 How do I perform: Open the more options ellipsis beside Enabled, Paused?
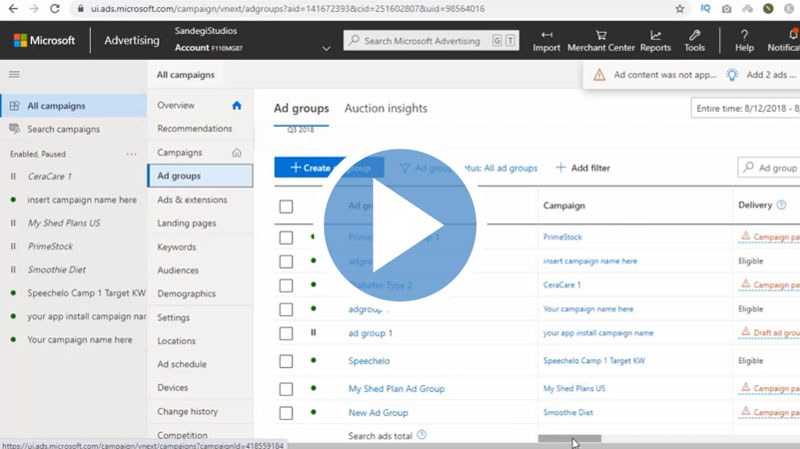pos(132,154)
